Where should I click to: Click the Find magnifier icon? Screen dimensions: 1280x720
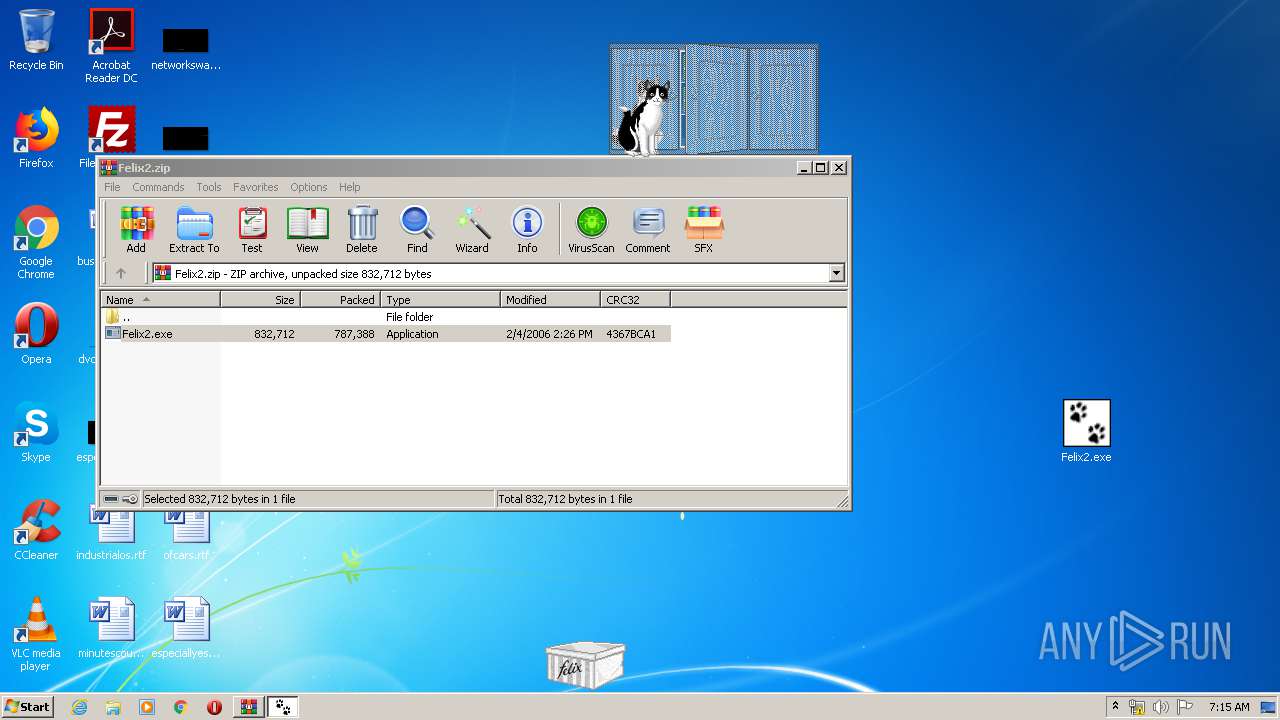(x=417, y=229)
